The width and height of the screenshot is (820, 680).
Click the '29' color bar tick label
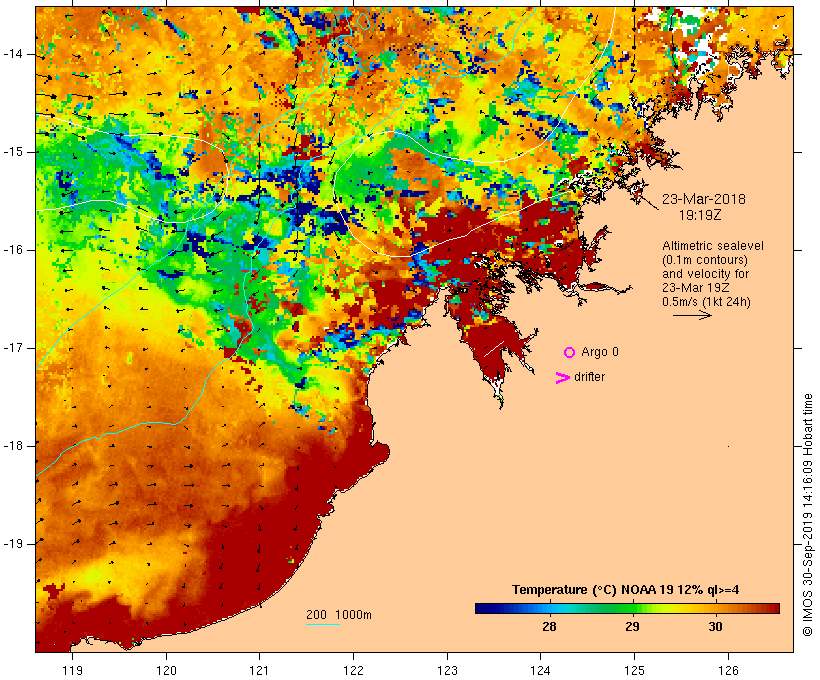632,626
